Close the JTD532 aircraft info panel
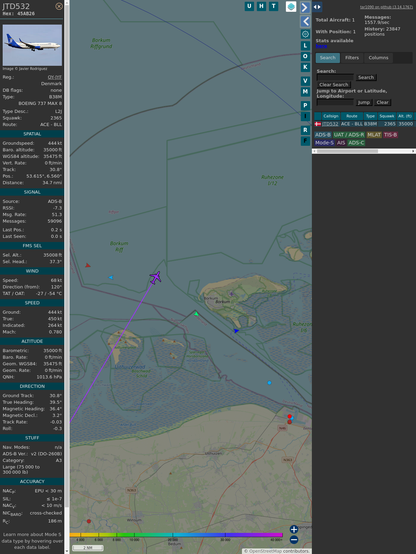416x554 pixels. 59,6
